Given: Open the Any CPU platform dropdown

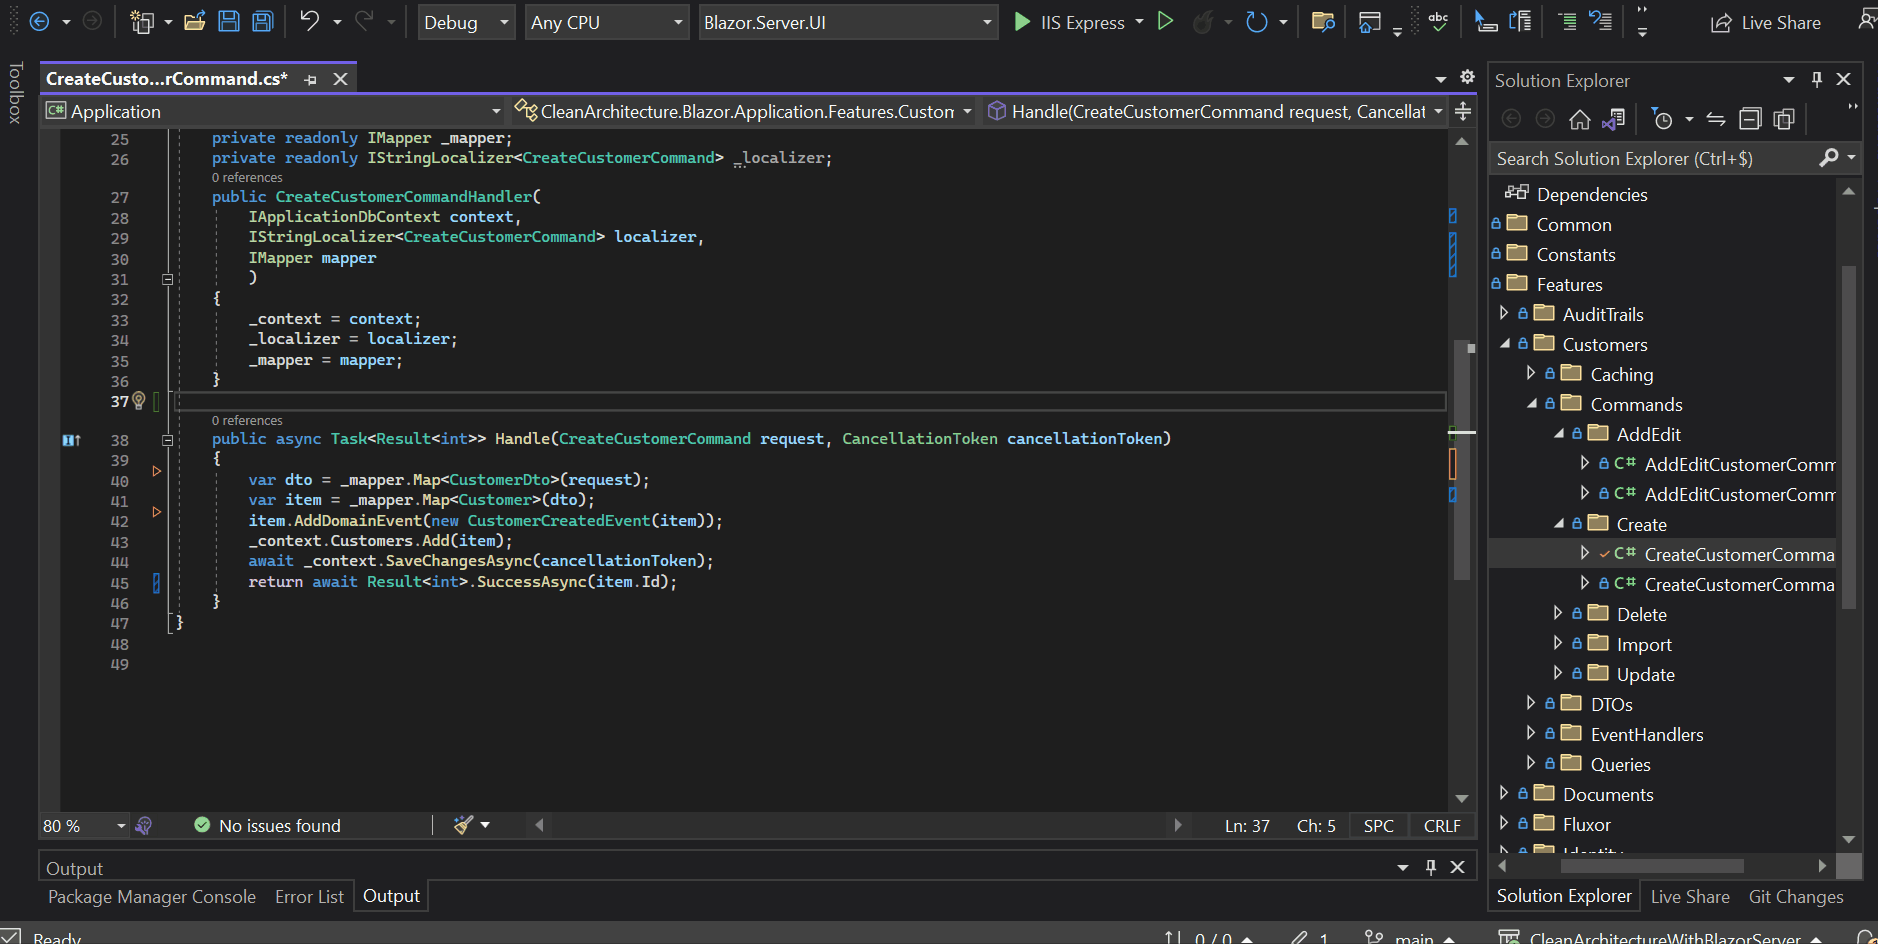Looking at the screenshot, I should [x=606, y=22].
